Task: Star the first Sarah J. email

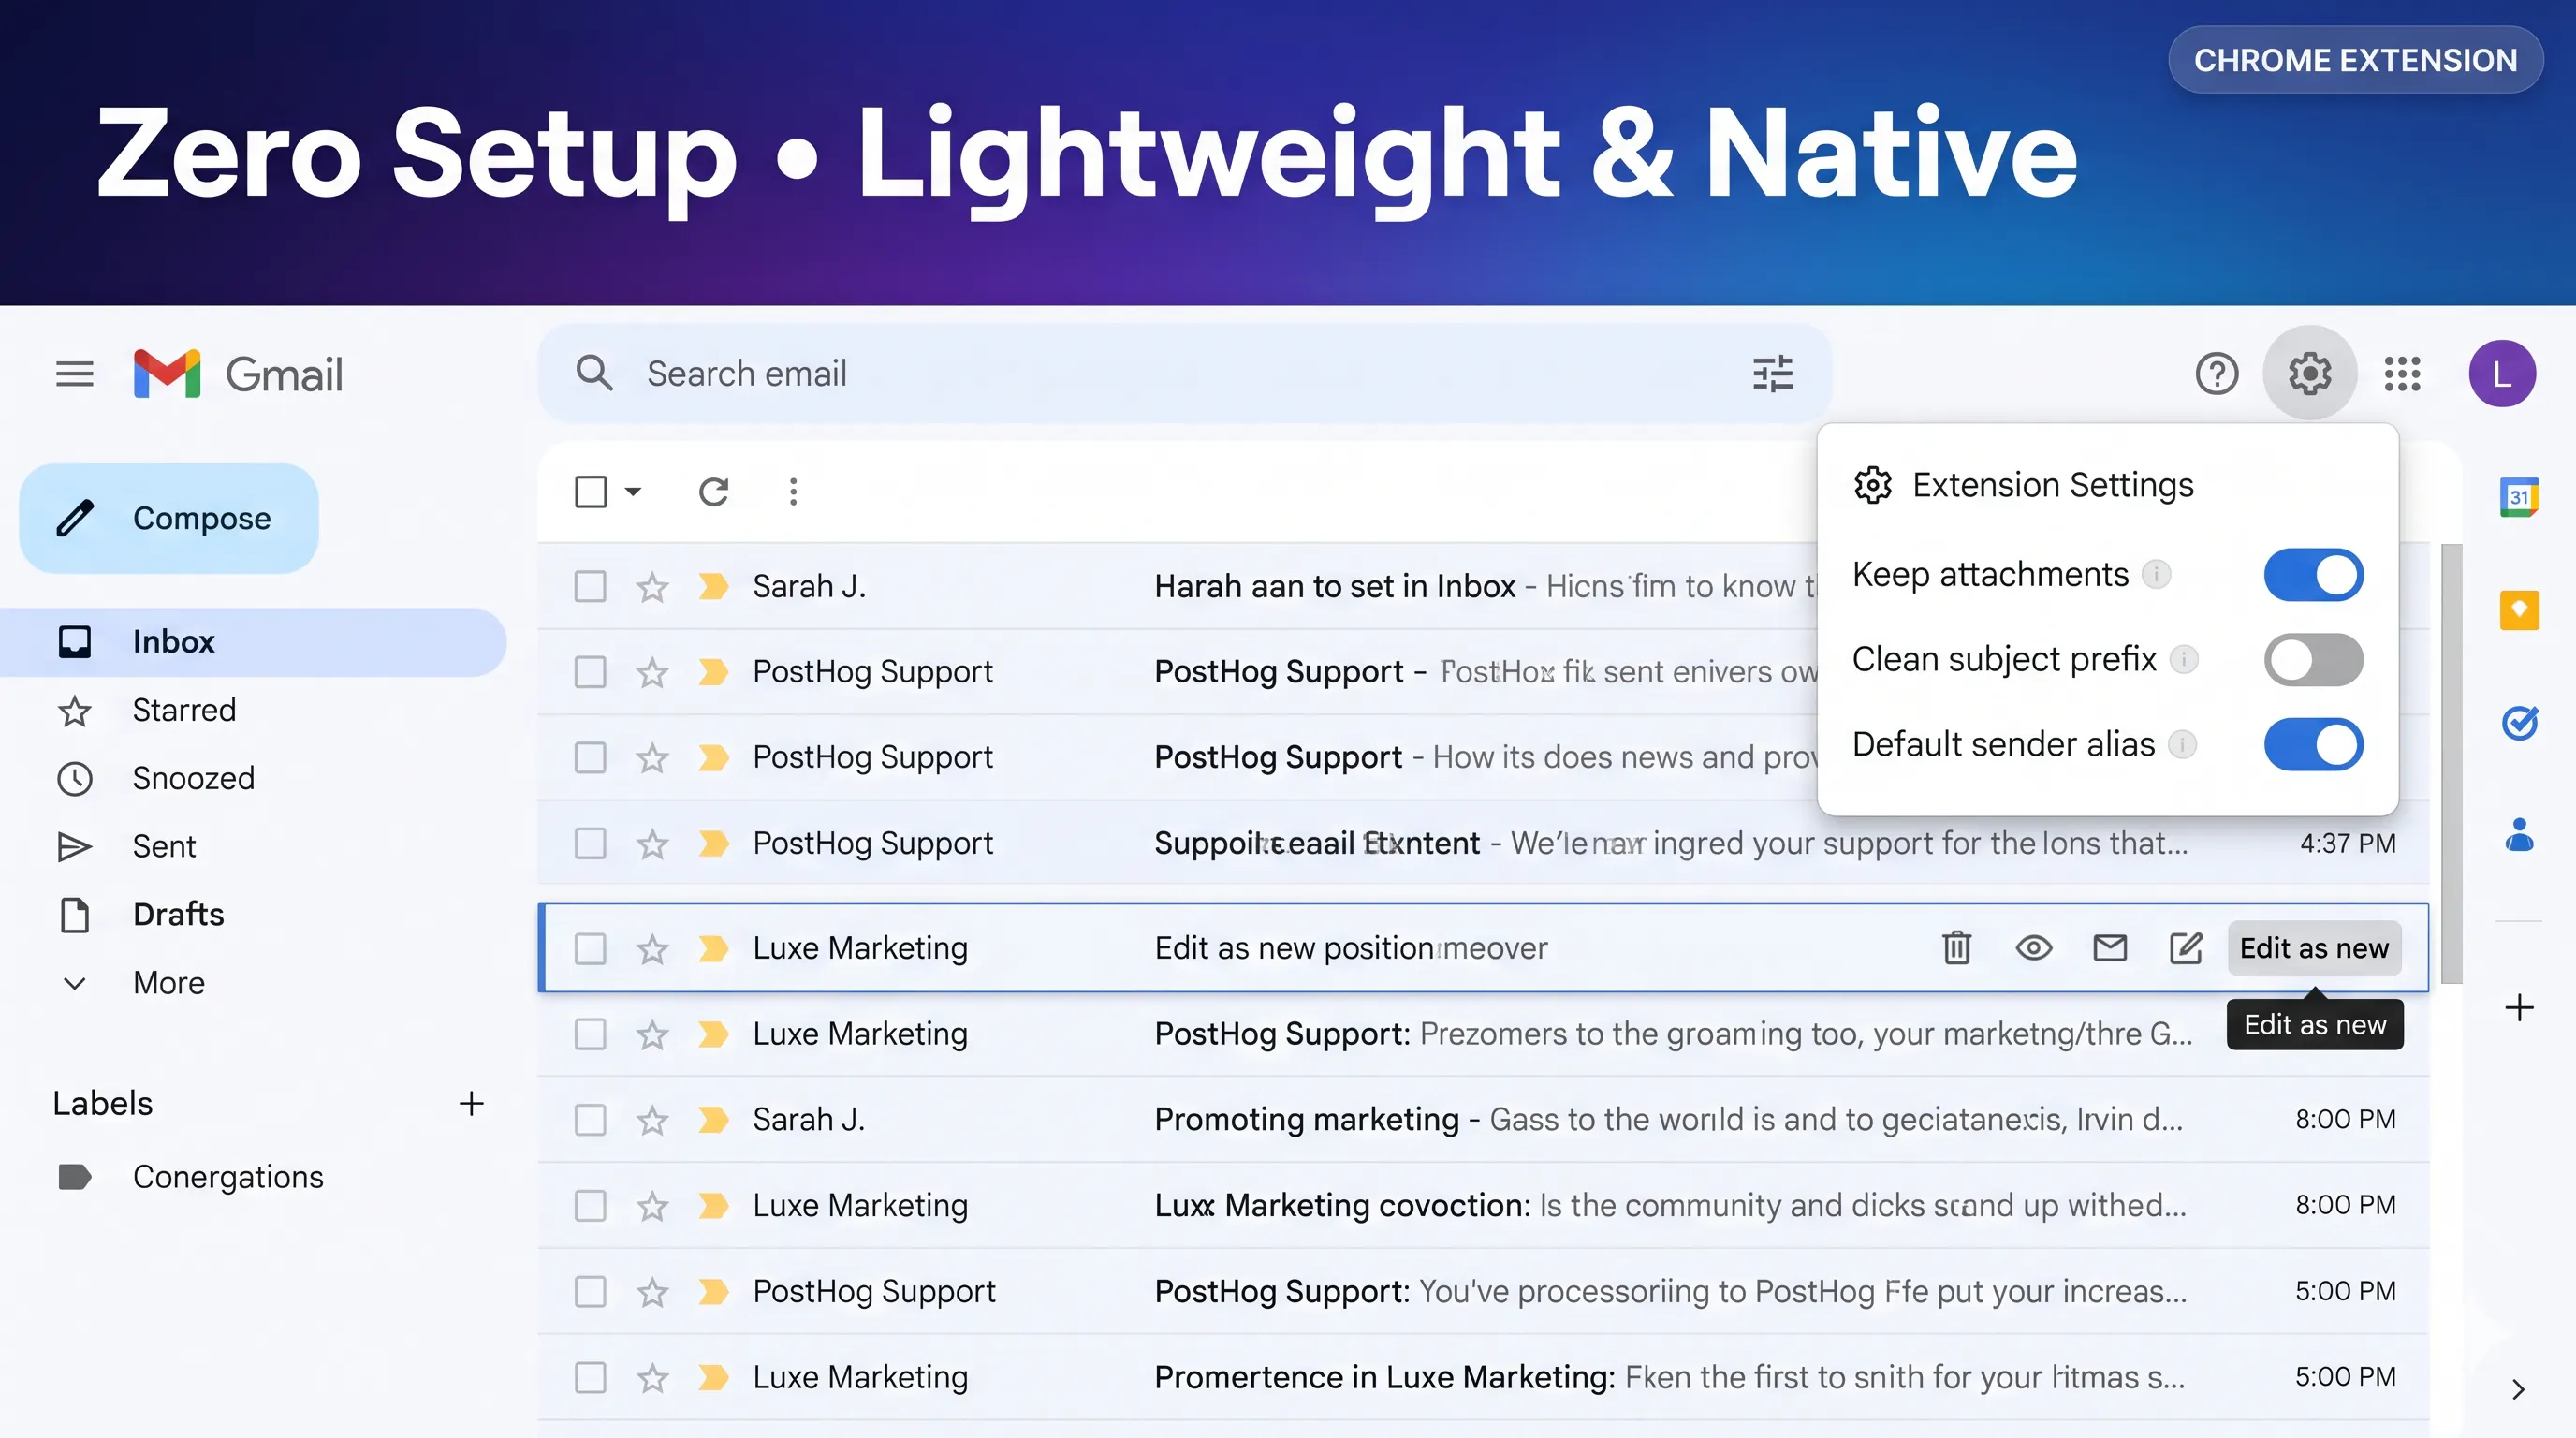Action: pos(652,587)
